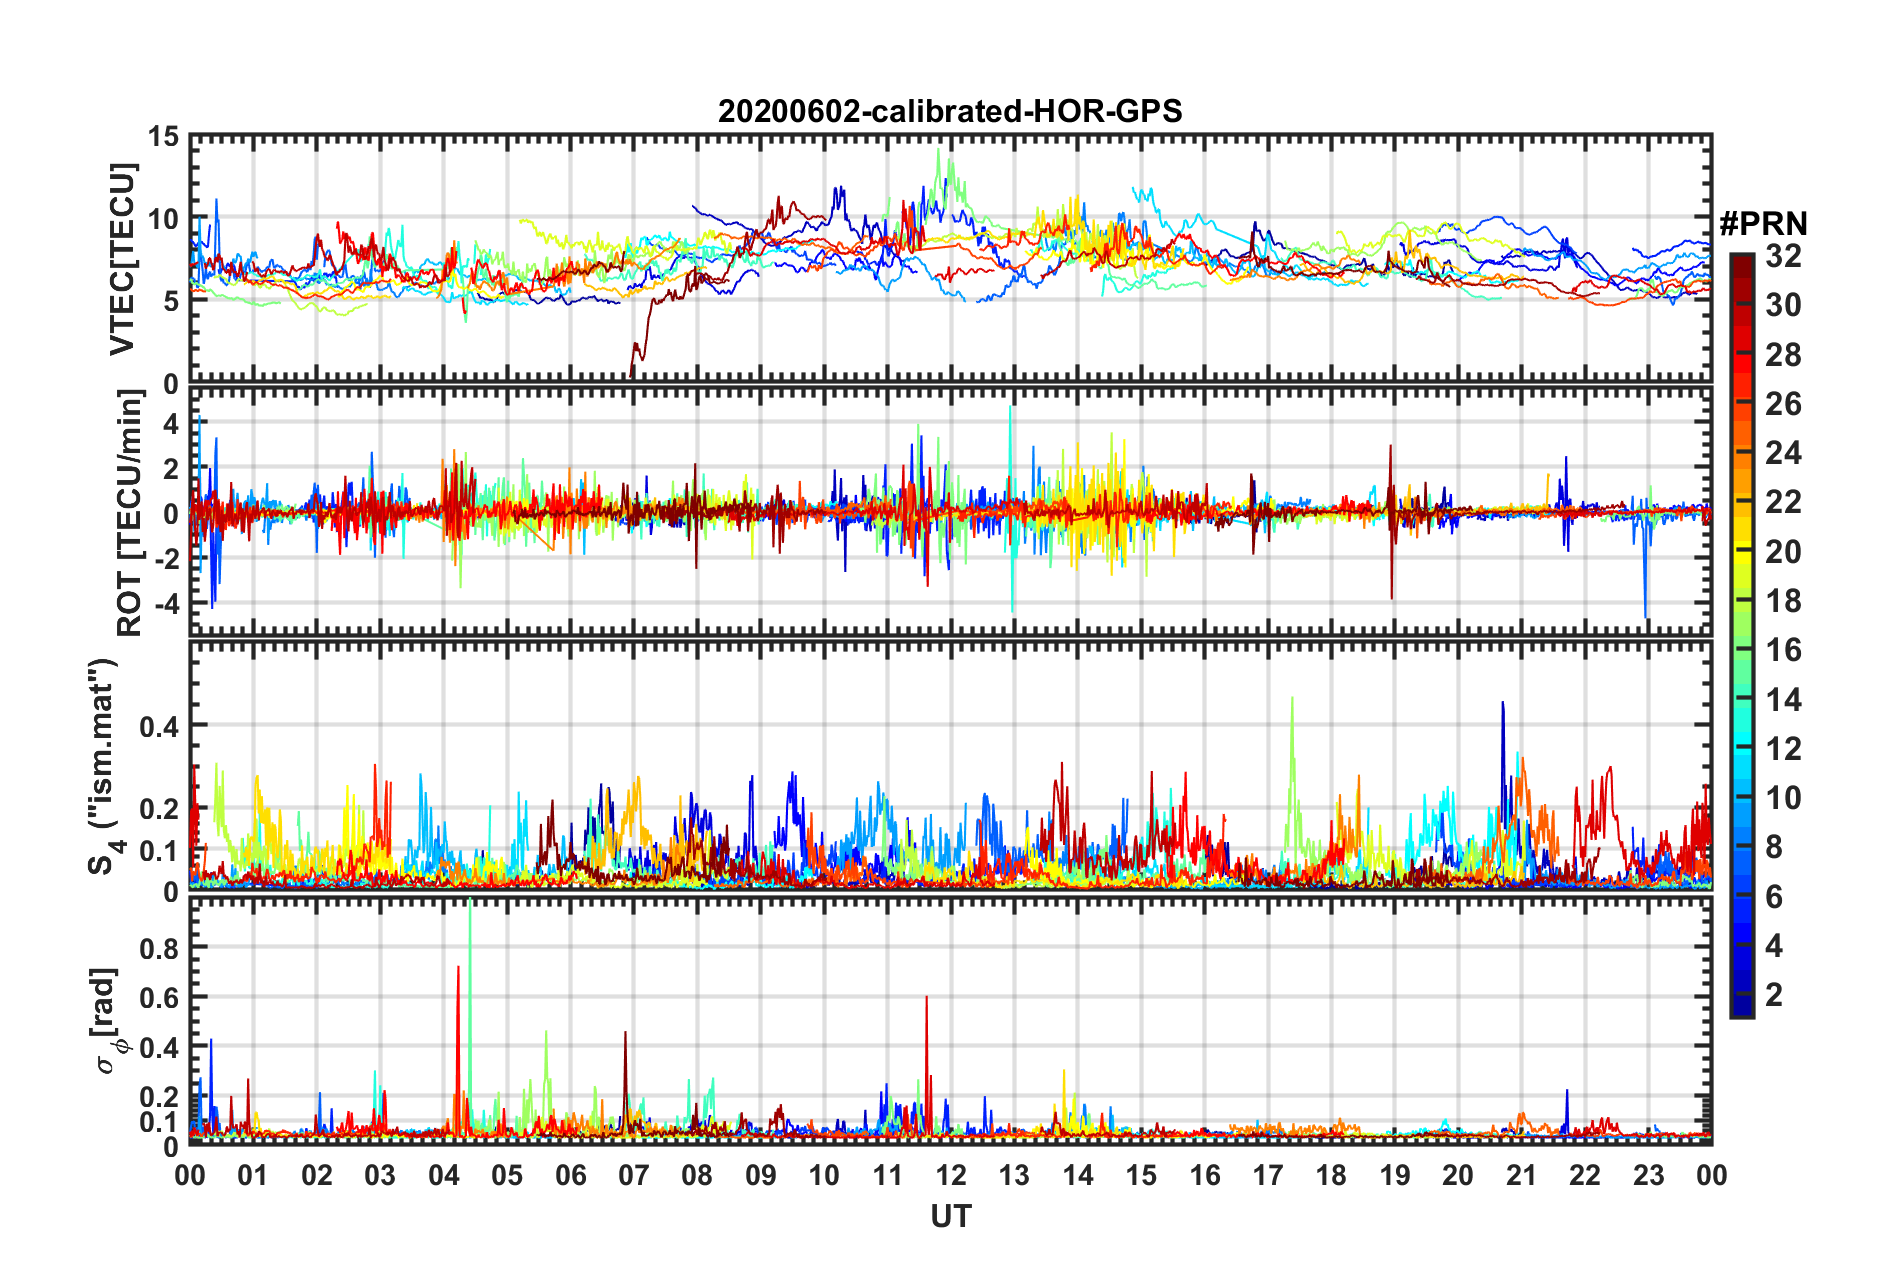Select x-axis hour tick "13"
Image resolution: width=1902 pixels, height=1272 pixels.
tap(1014, 1175)
